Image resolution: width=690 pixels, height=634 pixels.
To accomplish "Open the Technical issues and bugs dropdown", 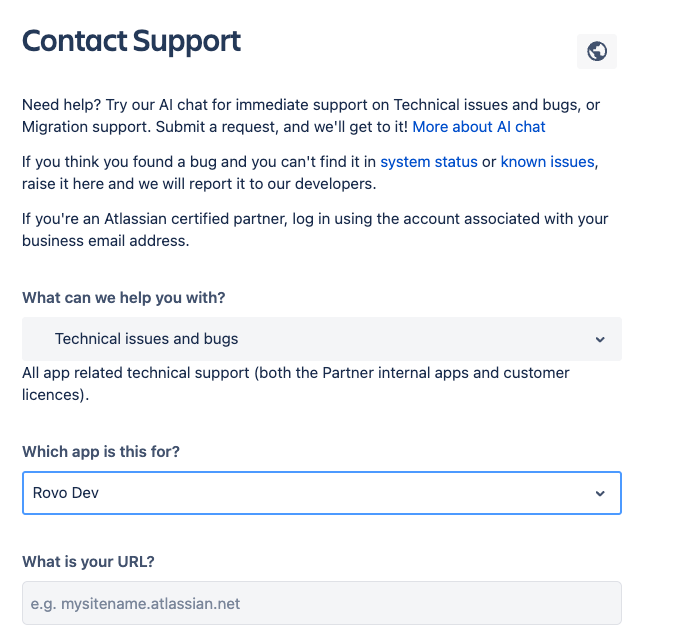I will point(320,339).
